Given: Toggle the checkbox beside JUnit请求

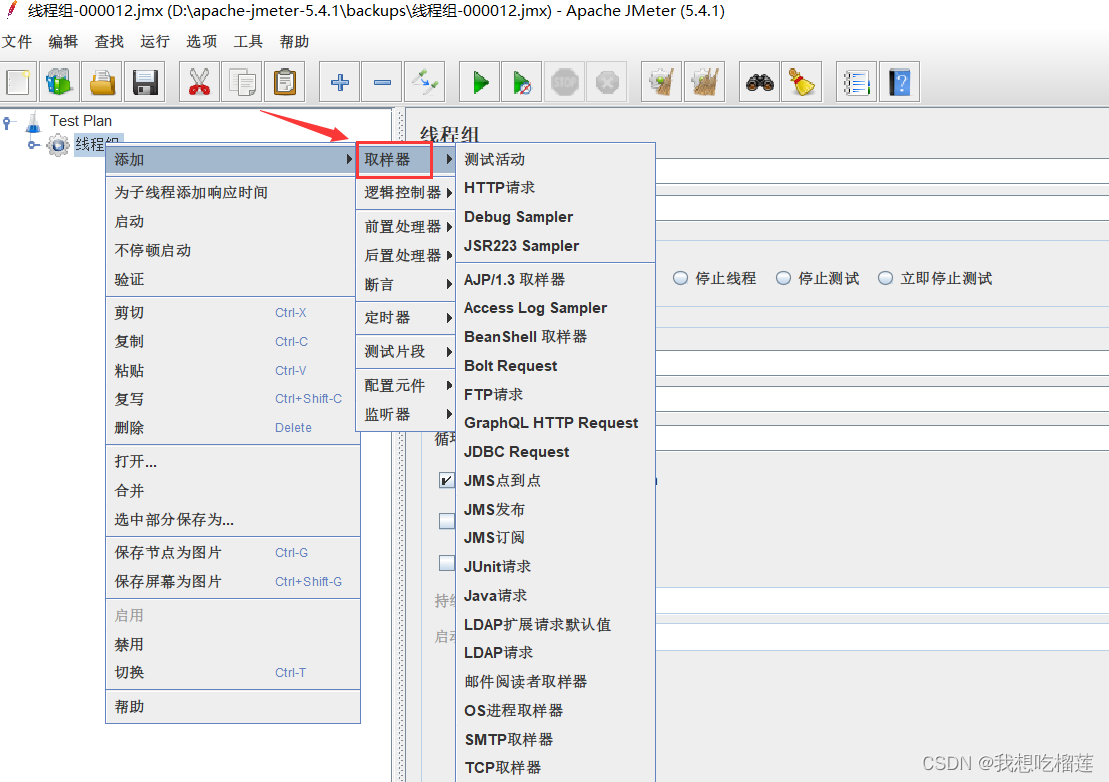Looking at the screenshot, I should coord(446,563).
